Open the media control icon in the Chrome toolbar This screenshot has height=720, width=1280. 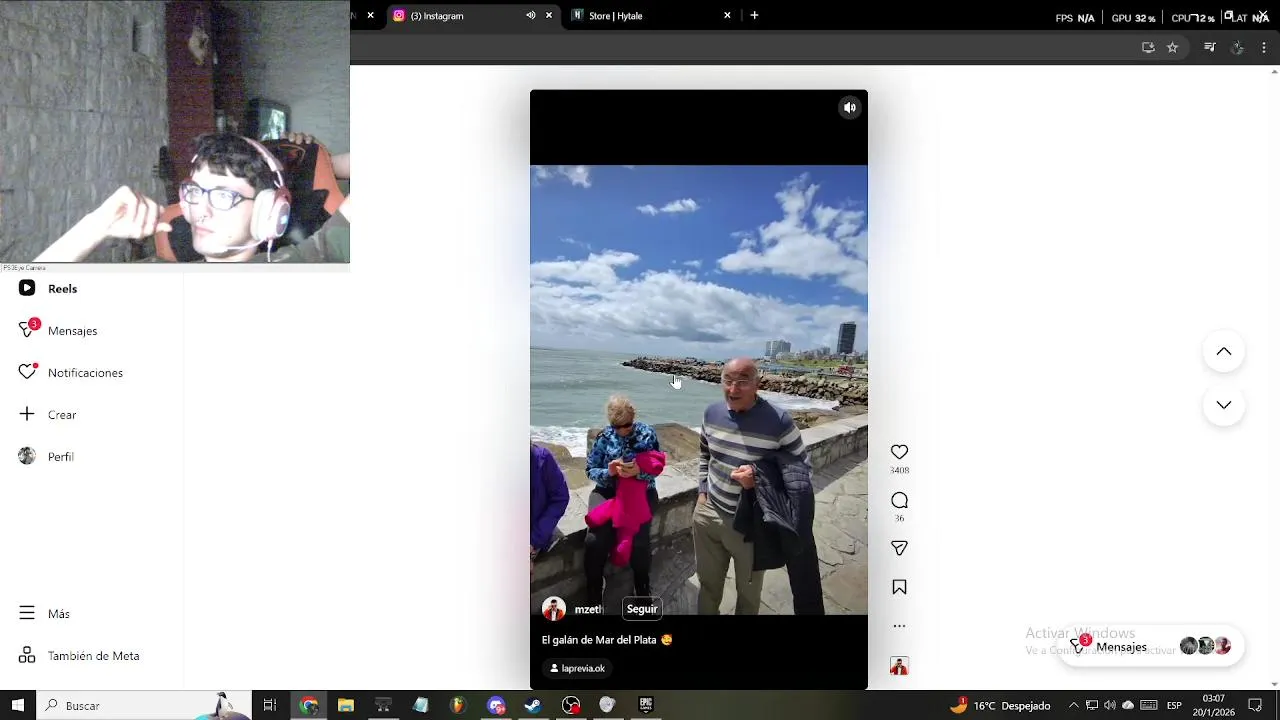coord(1210,47)
